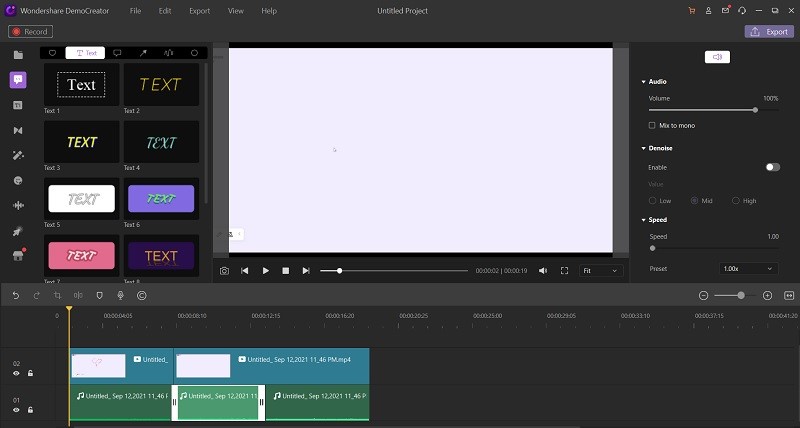
Task: Open the Effects store sidebar icon
Action: click(18, 256)
